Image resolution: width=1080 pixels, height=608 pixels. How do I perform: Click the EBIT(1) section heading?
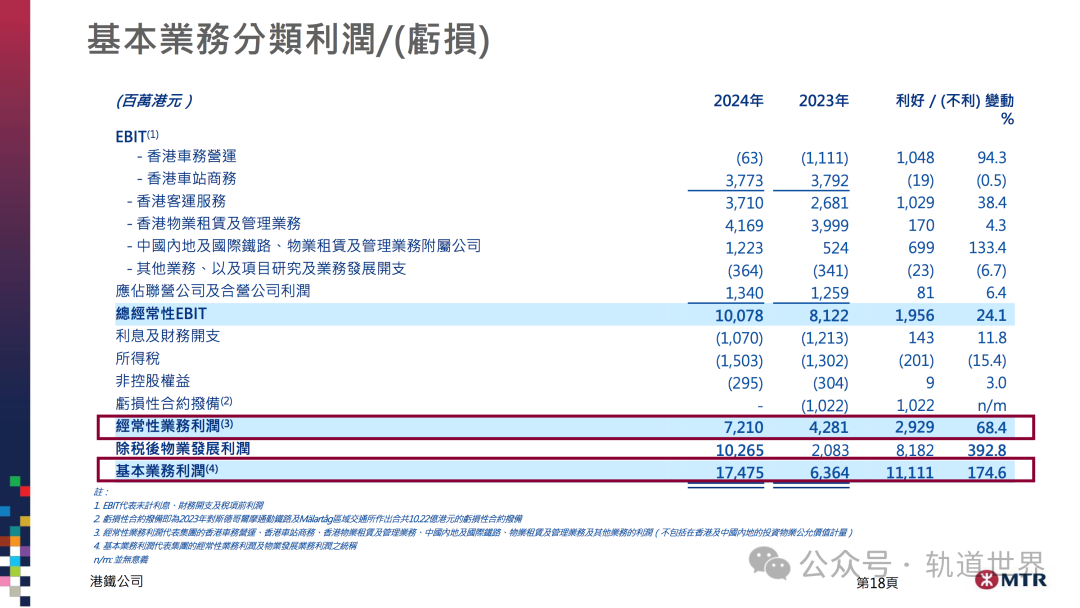coord(137,136)
